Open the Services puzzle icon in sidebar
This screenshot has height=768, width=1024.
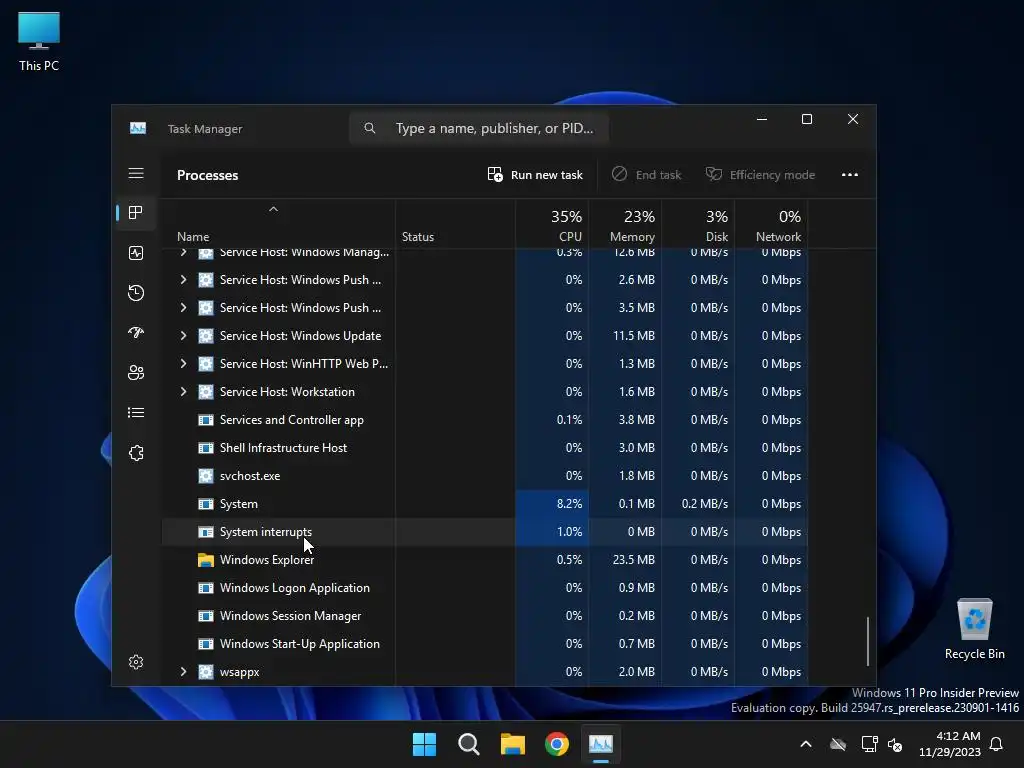136,453
